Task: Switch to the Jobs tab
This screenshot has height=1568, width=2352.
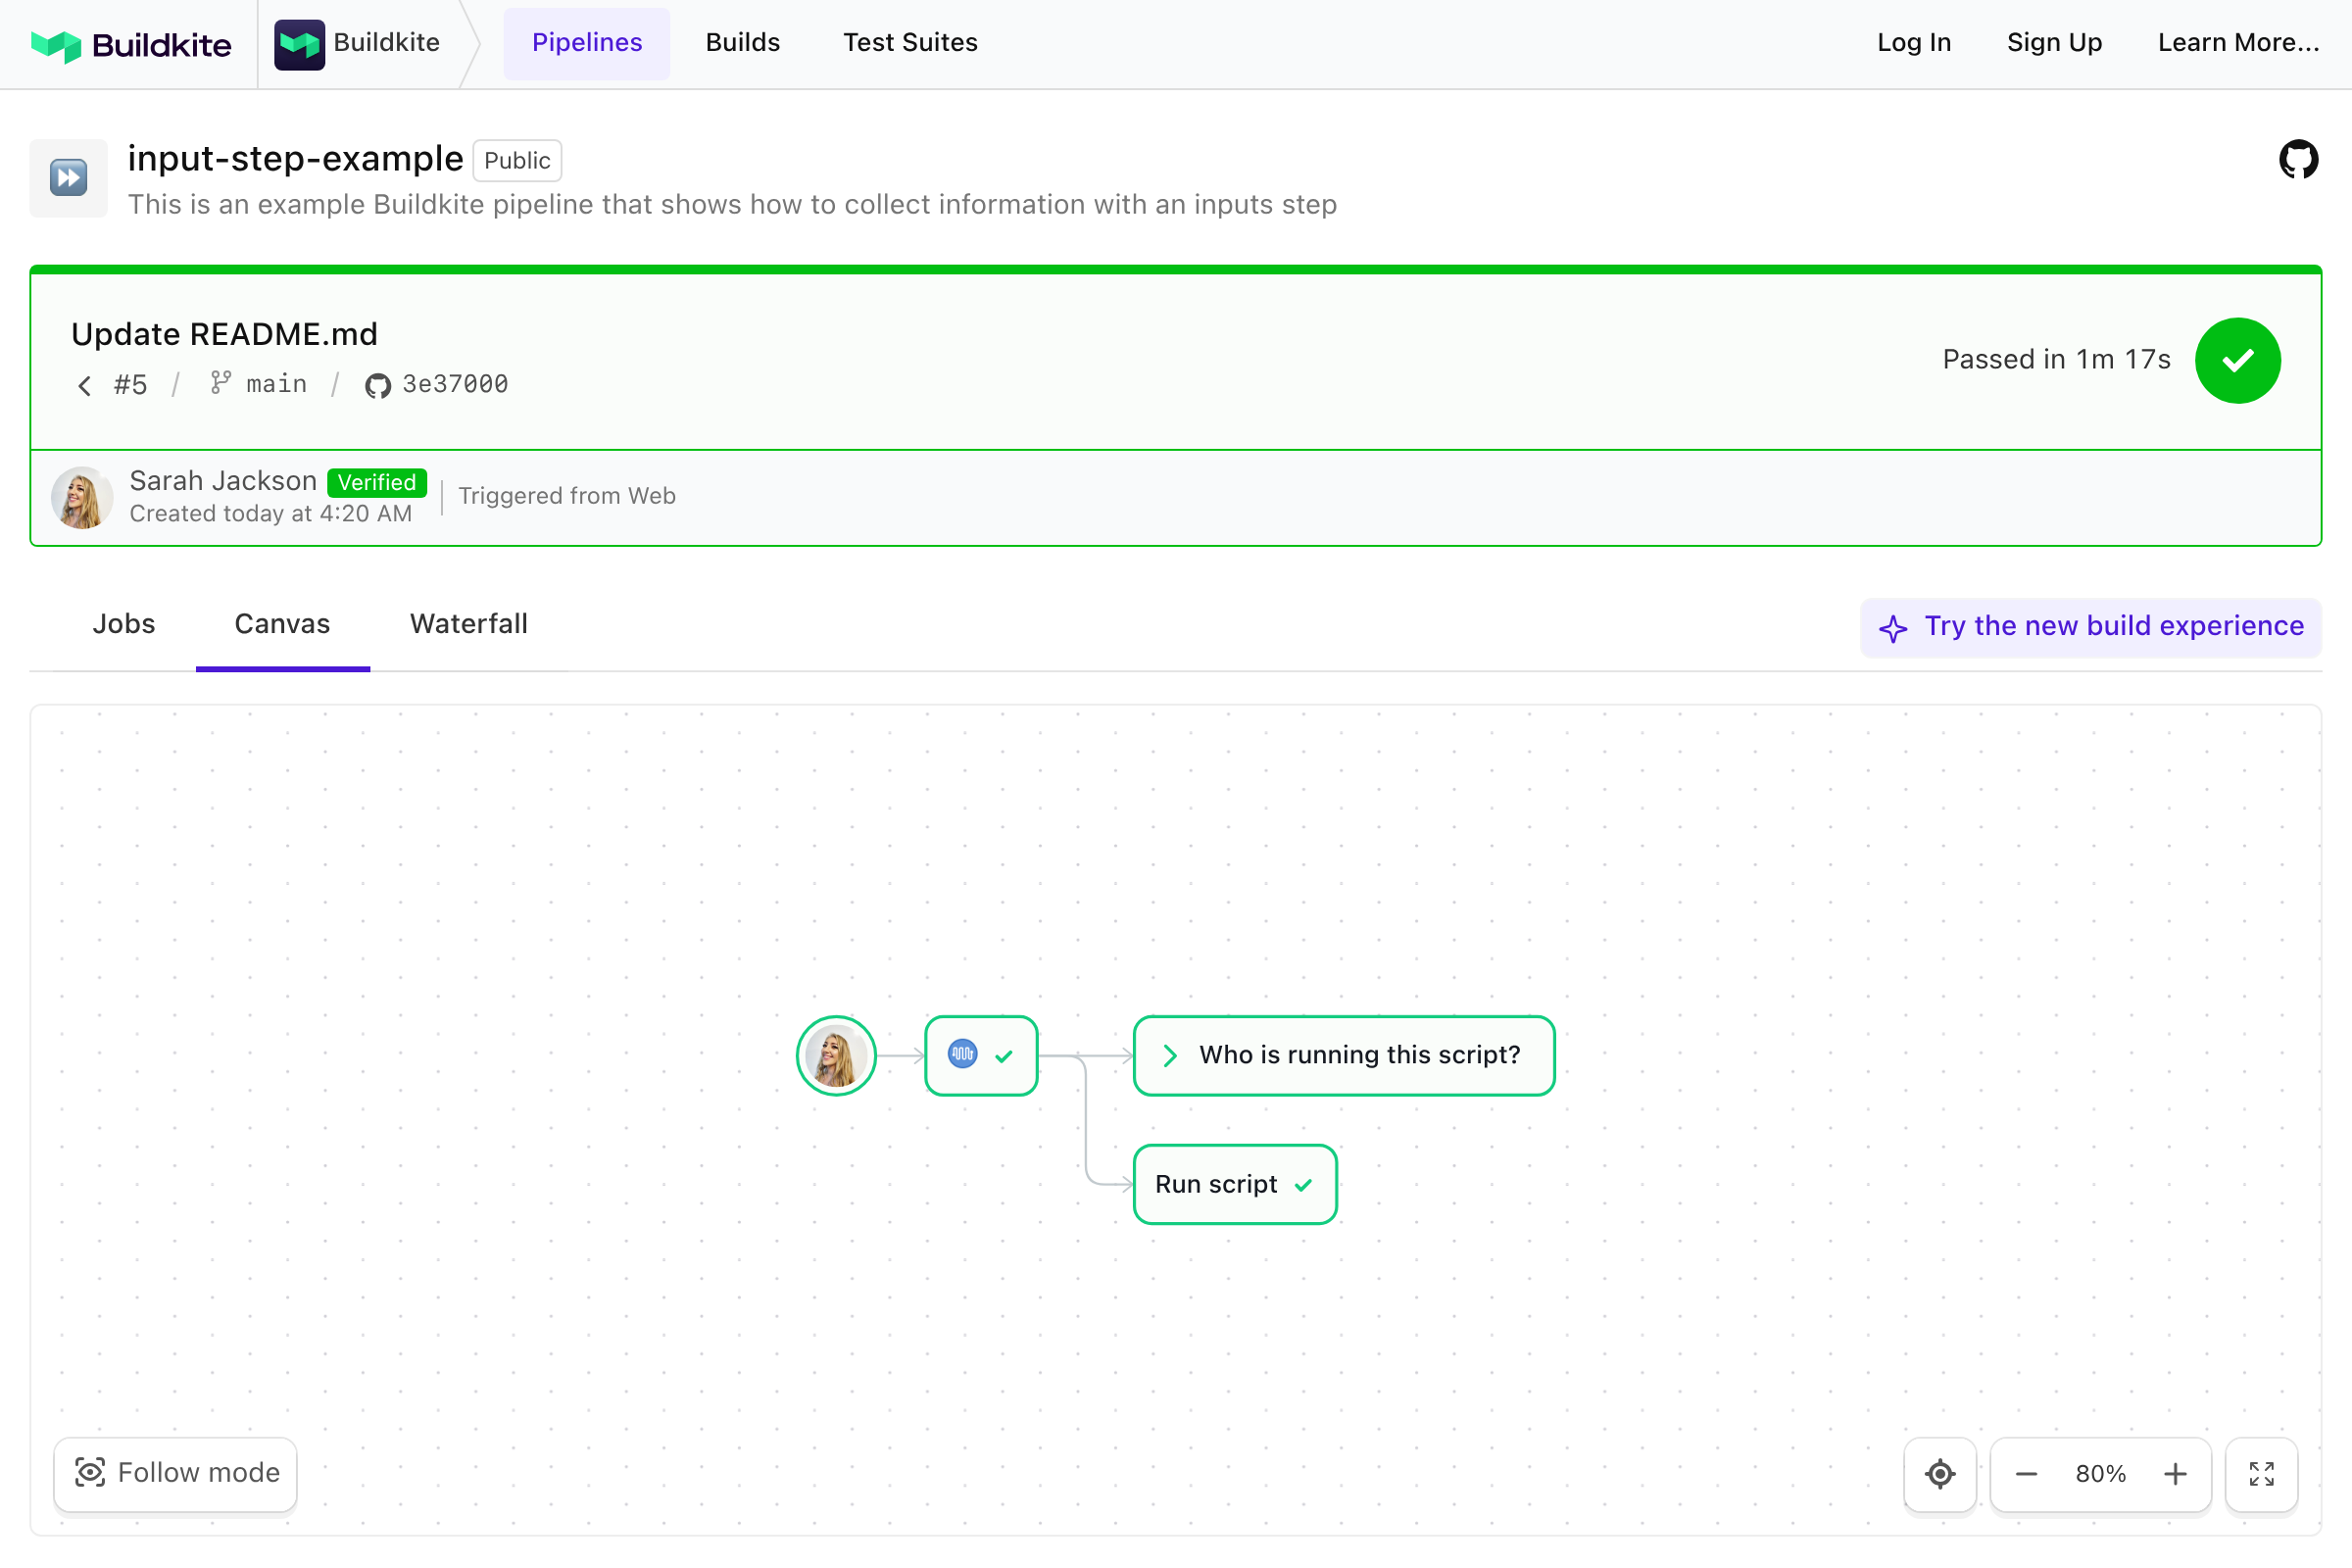Action: pos(124,624)
